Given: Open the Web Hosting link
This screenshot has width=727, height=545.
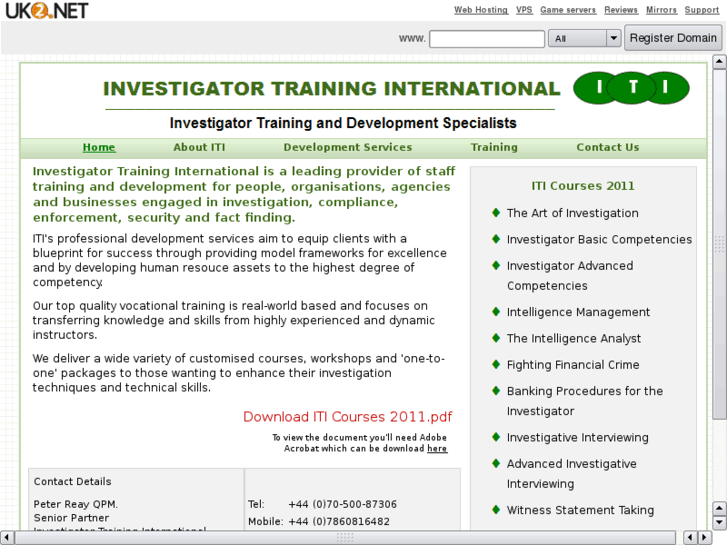Looking at the screenshot, I should [481, 10].
